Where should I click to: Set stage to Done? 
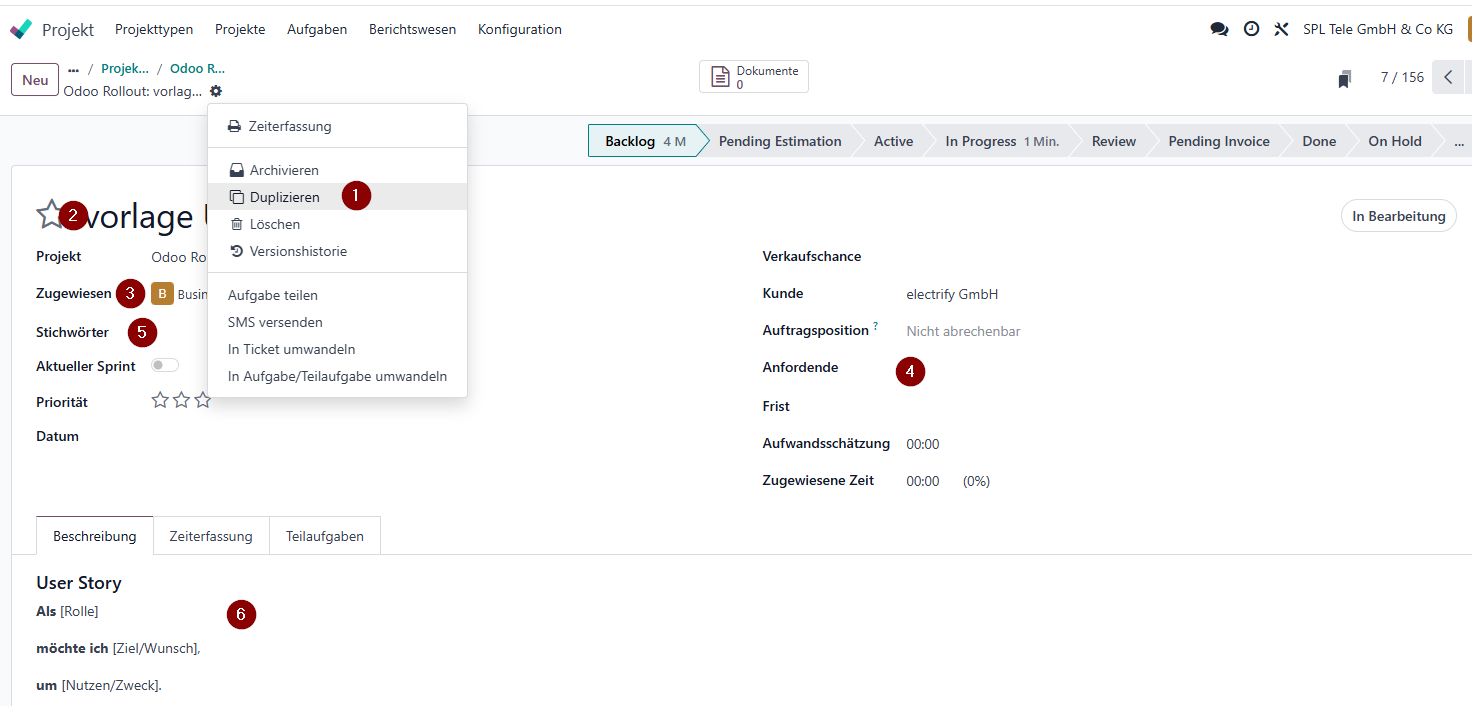click(x=1319, y=141)
